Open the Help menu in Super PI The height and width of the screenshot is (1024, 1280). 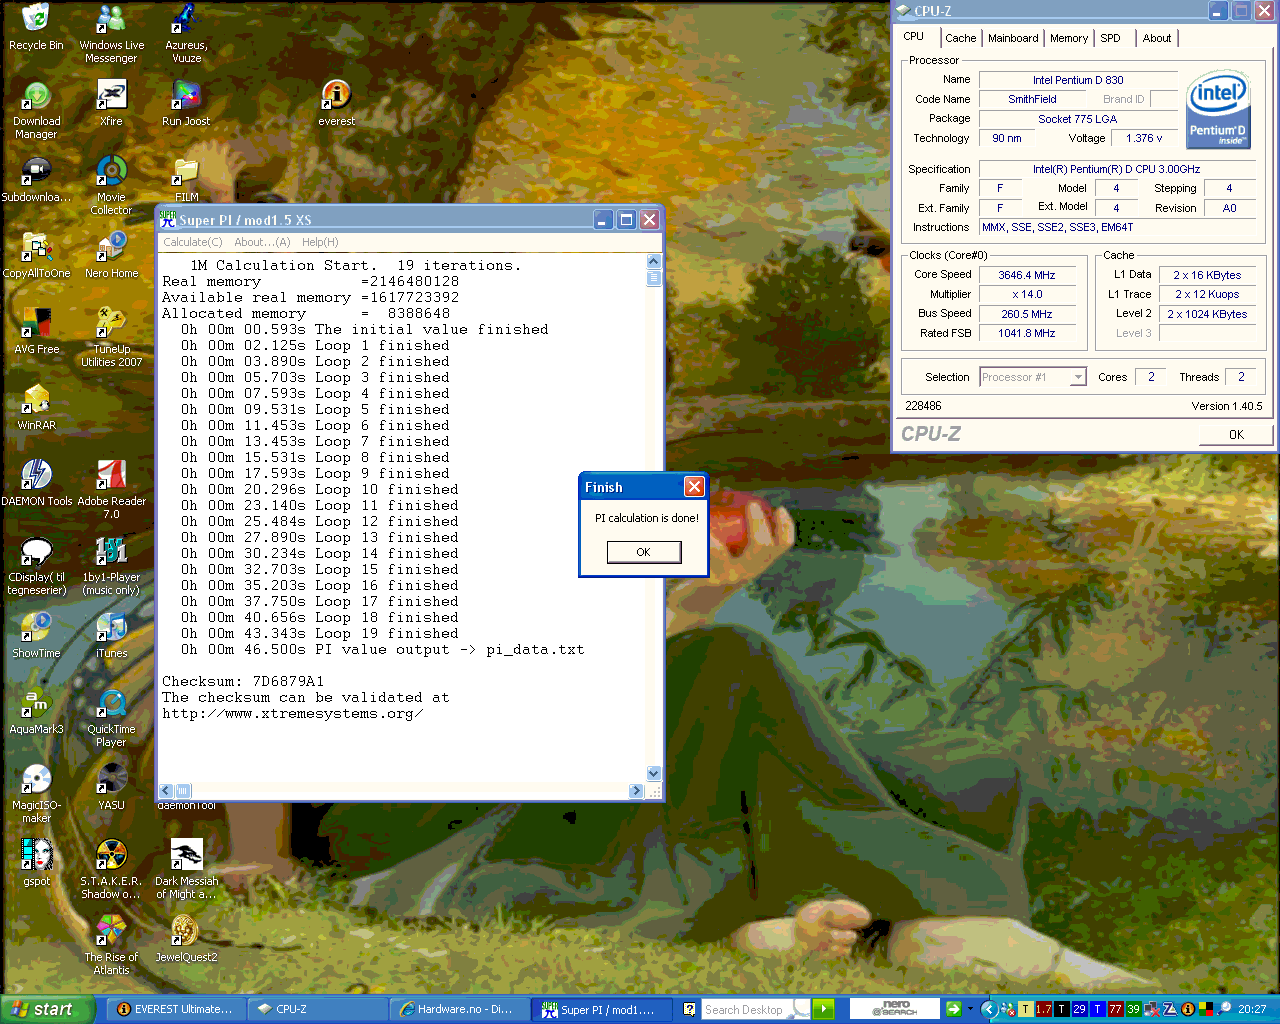(x=320, y=242)
